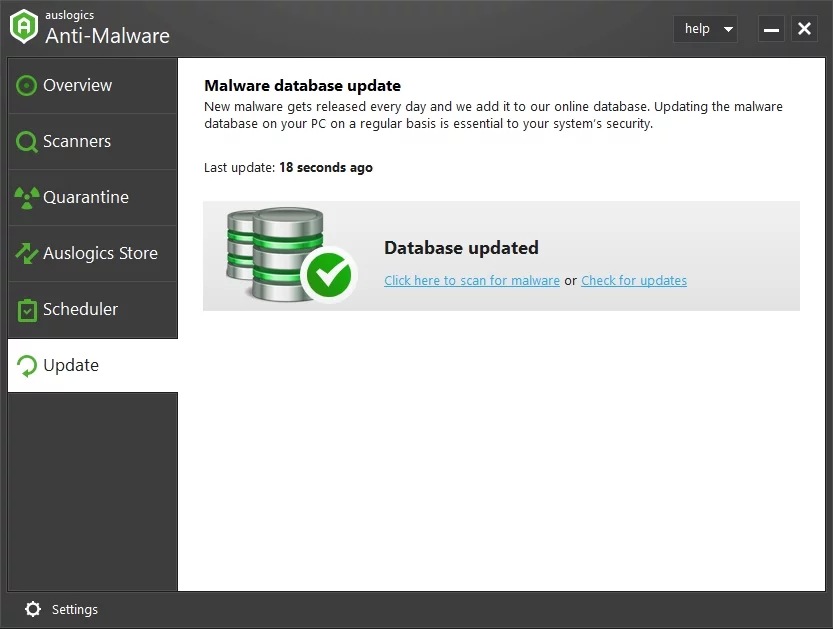Open the Settings text label at bottom
This screenshot has width=833, height=629.
click(75, 610)
